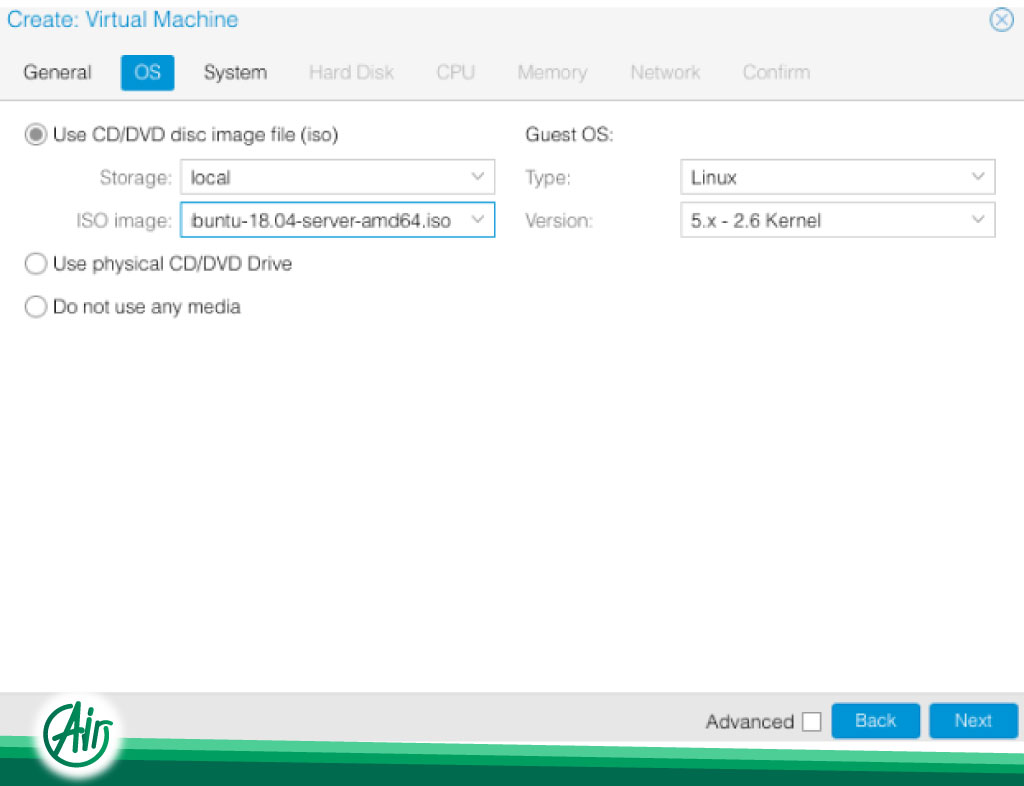The image size is (1024, 786).
Task: Open the ISO image dropdown arrow
Action: point(478,220)
